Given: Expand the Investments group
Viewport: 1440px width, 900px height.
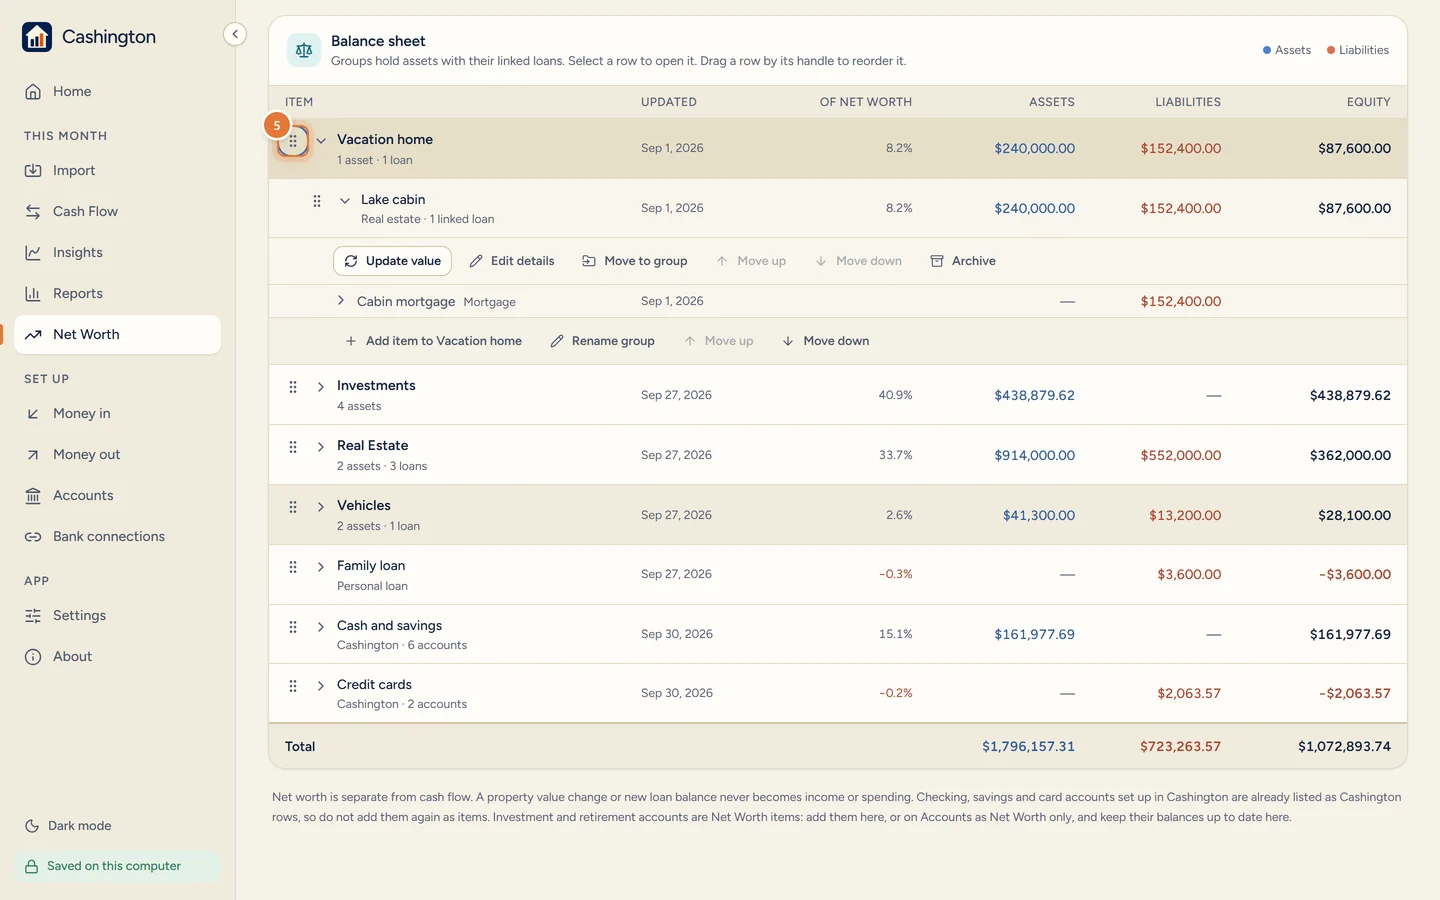Looking at the screenshot, I should click(321, 387).
